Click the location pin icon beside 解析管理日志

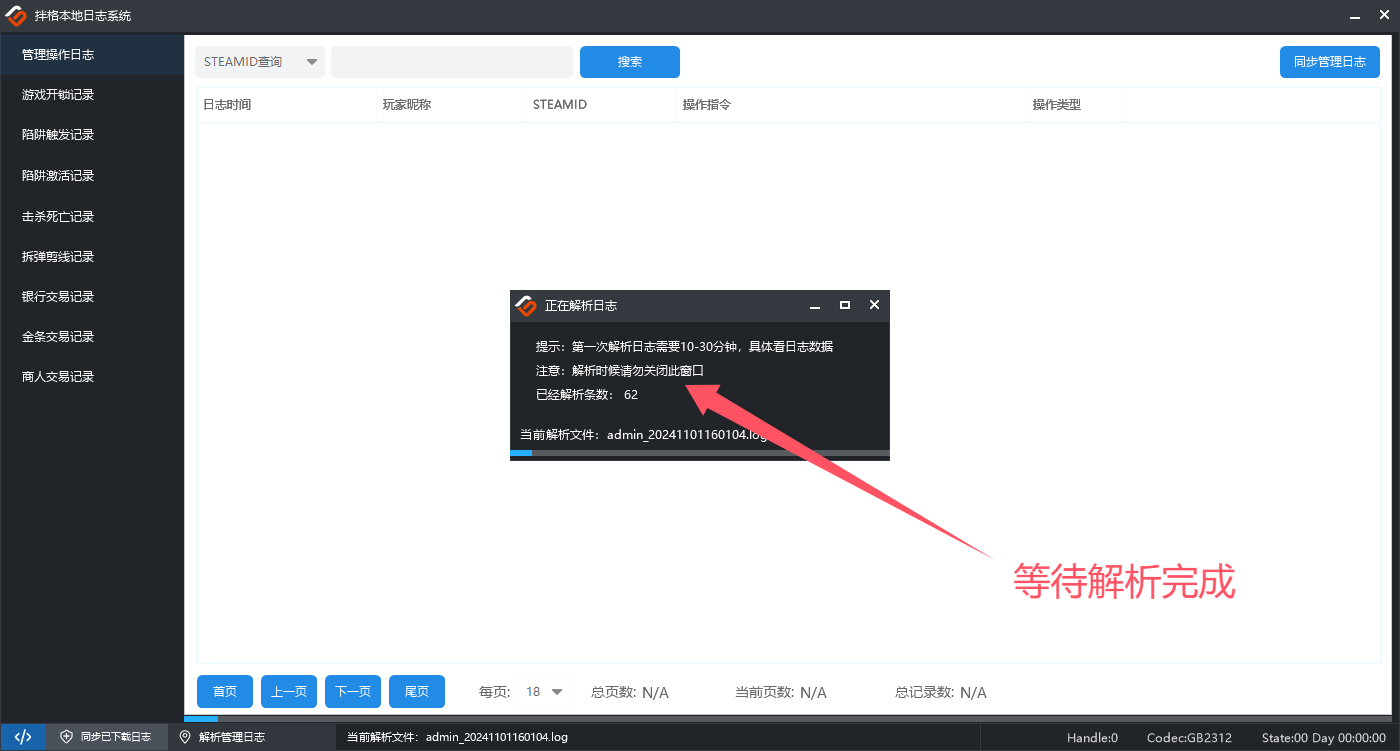185,736
